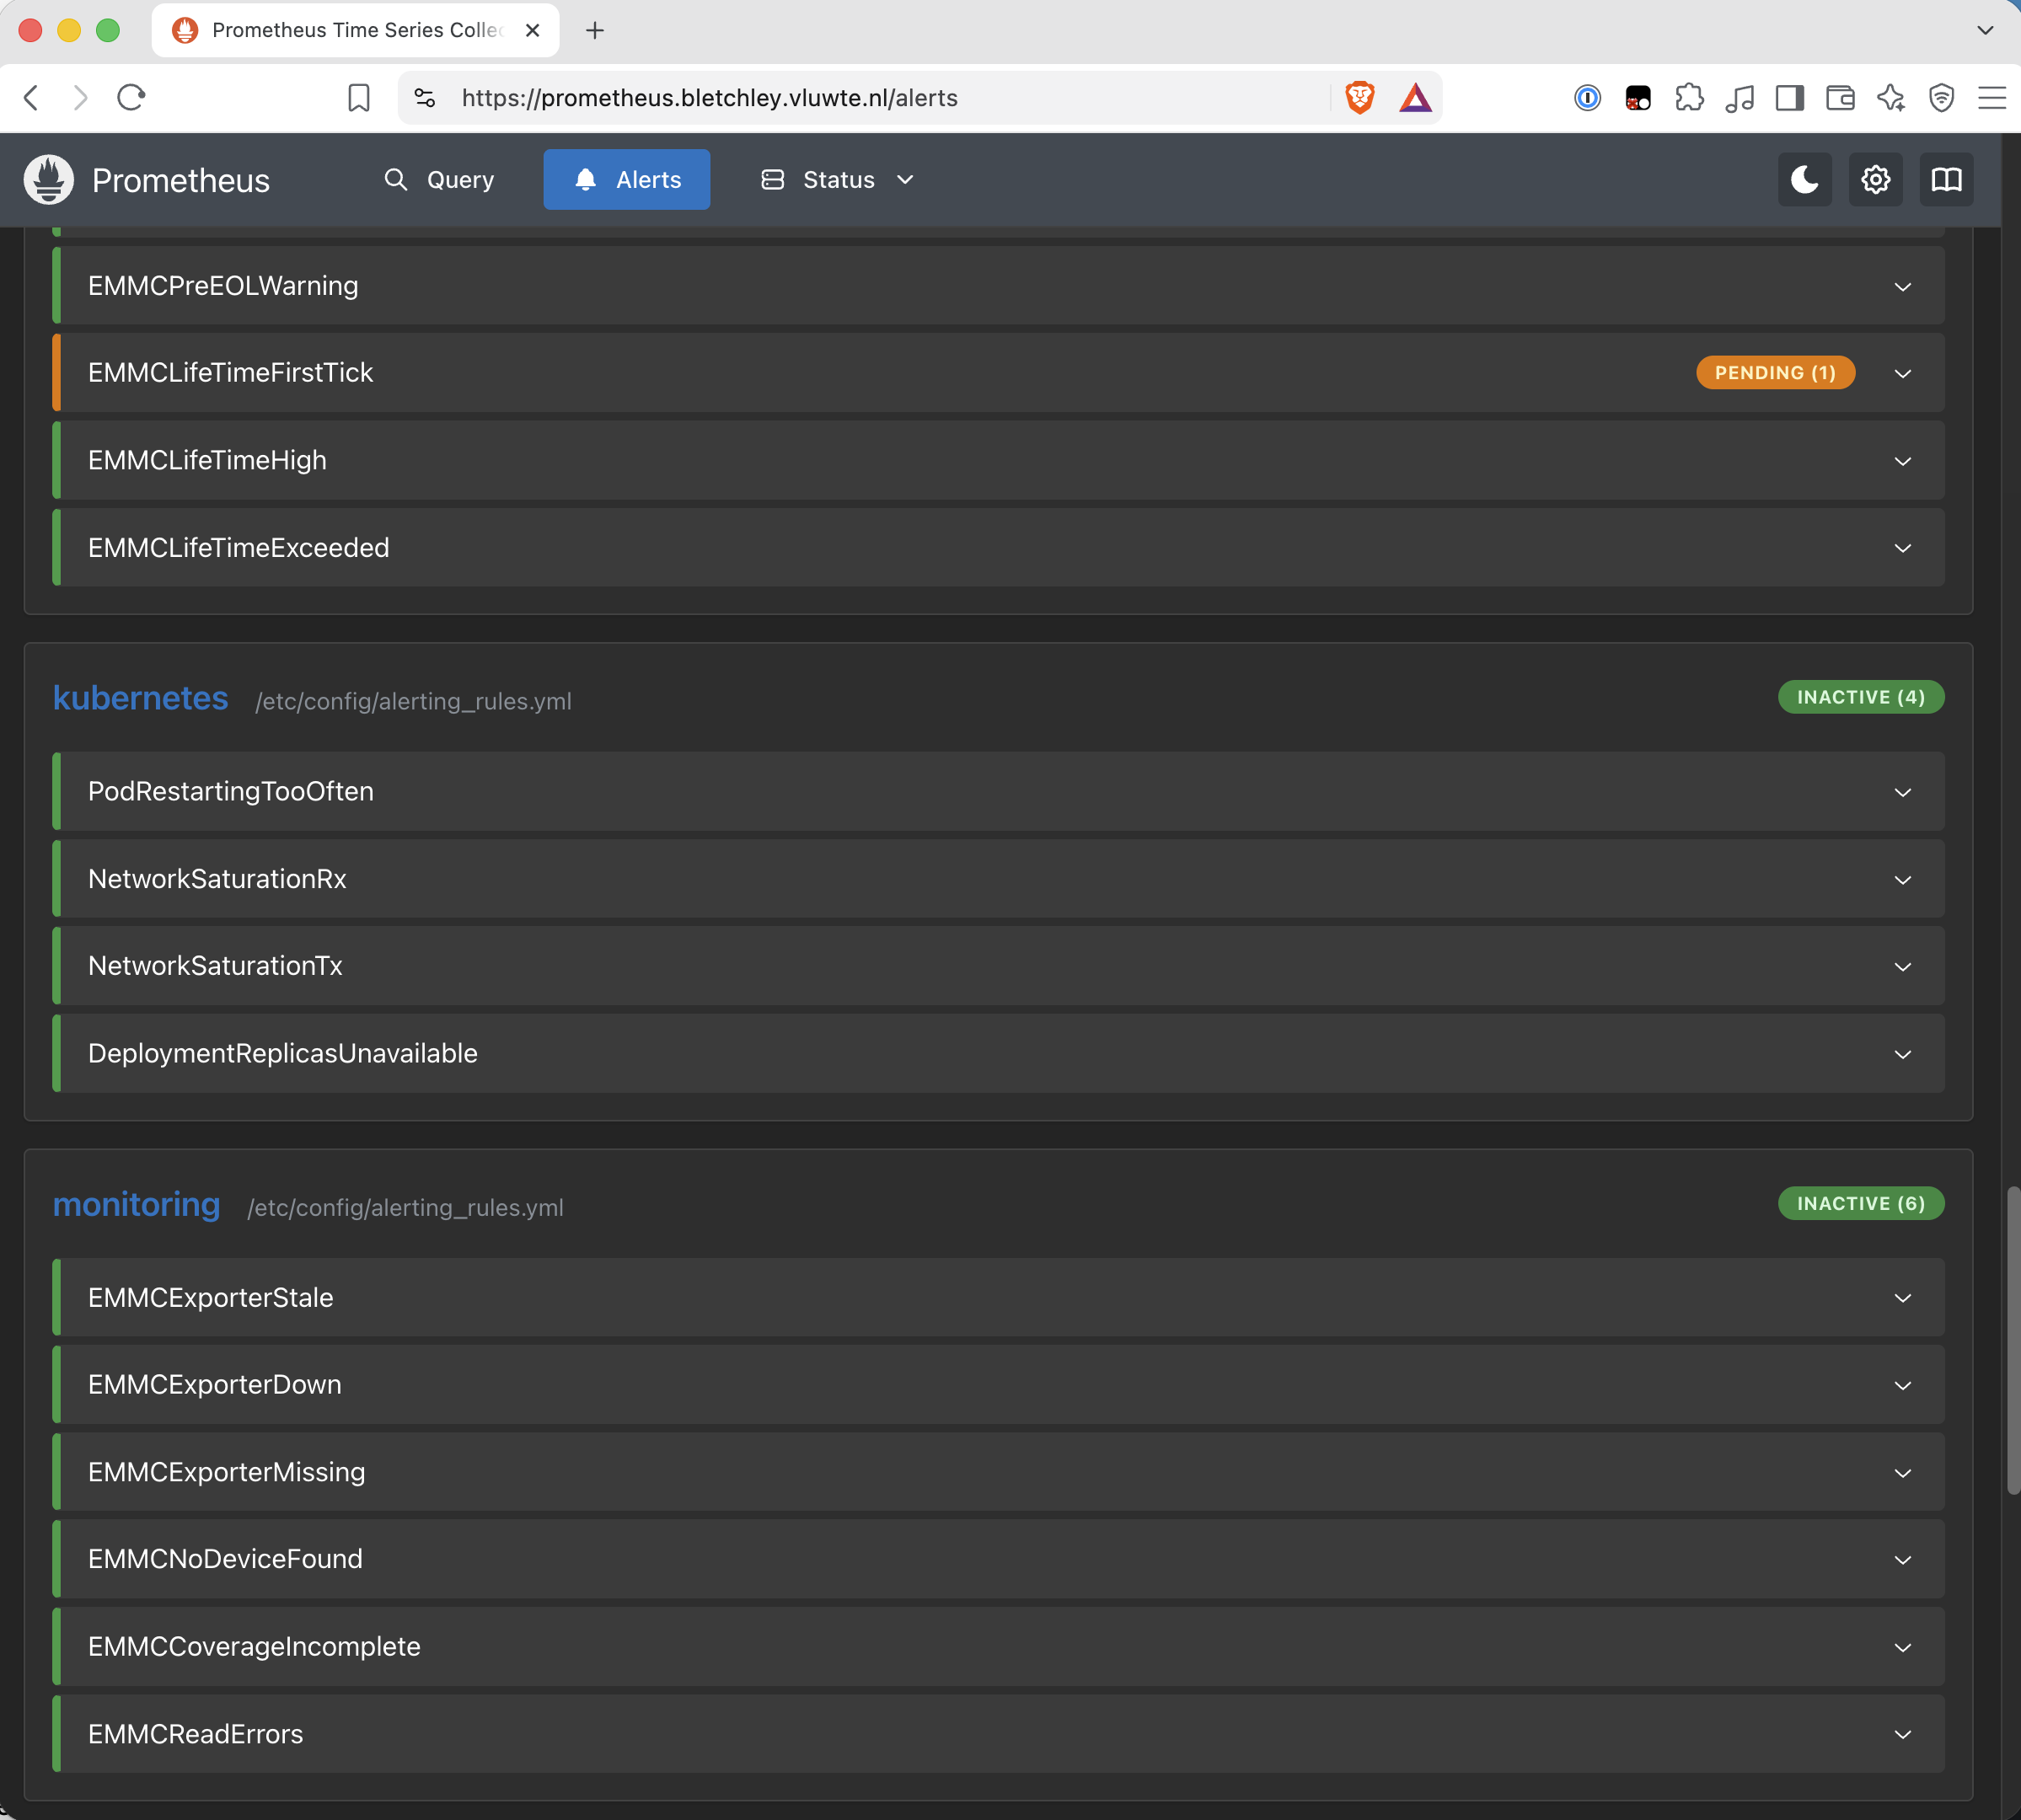The width and height of the screenshot is (2021, 1820).
Task: Click the PENDING (1) badge
Action: click(x=1775, y=373)
